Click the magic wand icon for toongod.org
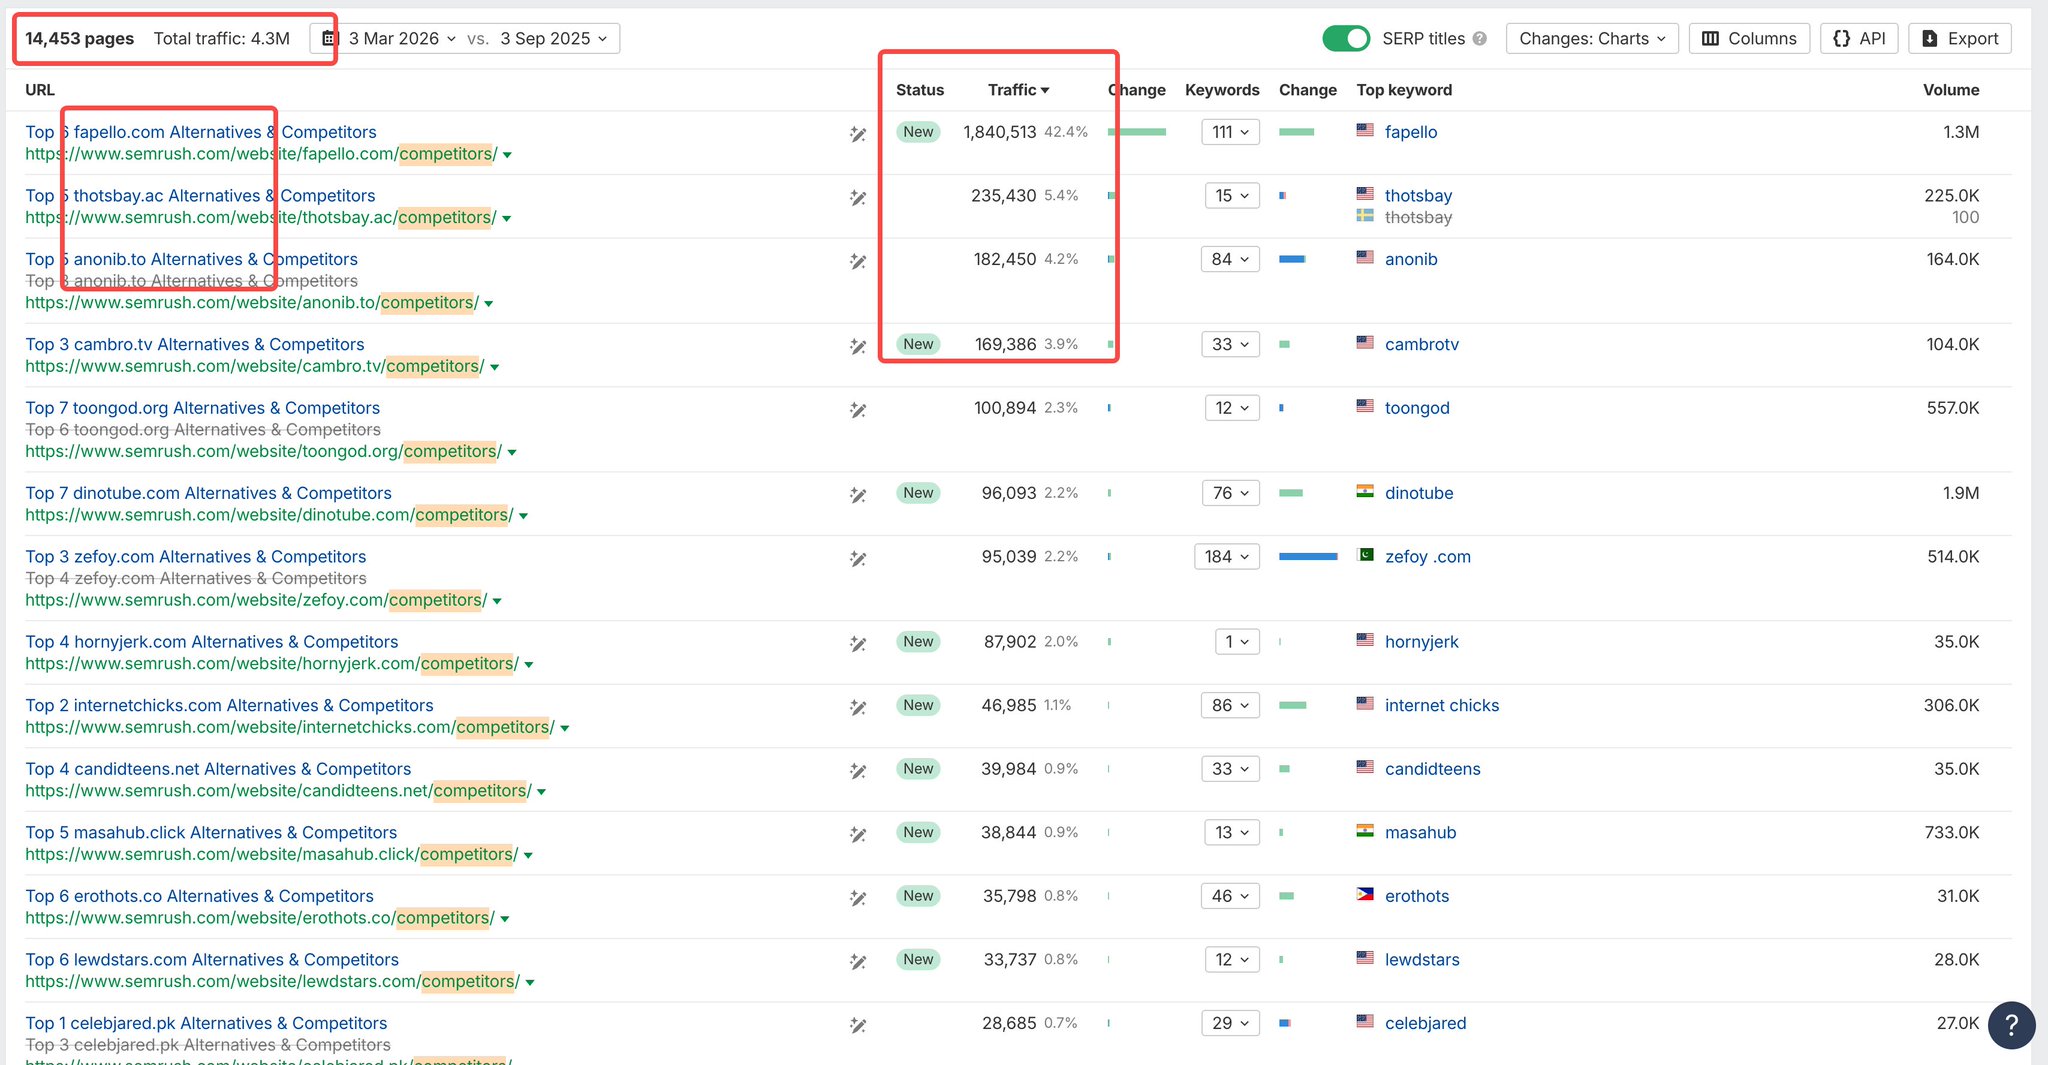Image resolution: width=2048 pixels, height=1065 pixels. [858, 410]
